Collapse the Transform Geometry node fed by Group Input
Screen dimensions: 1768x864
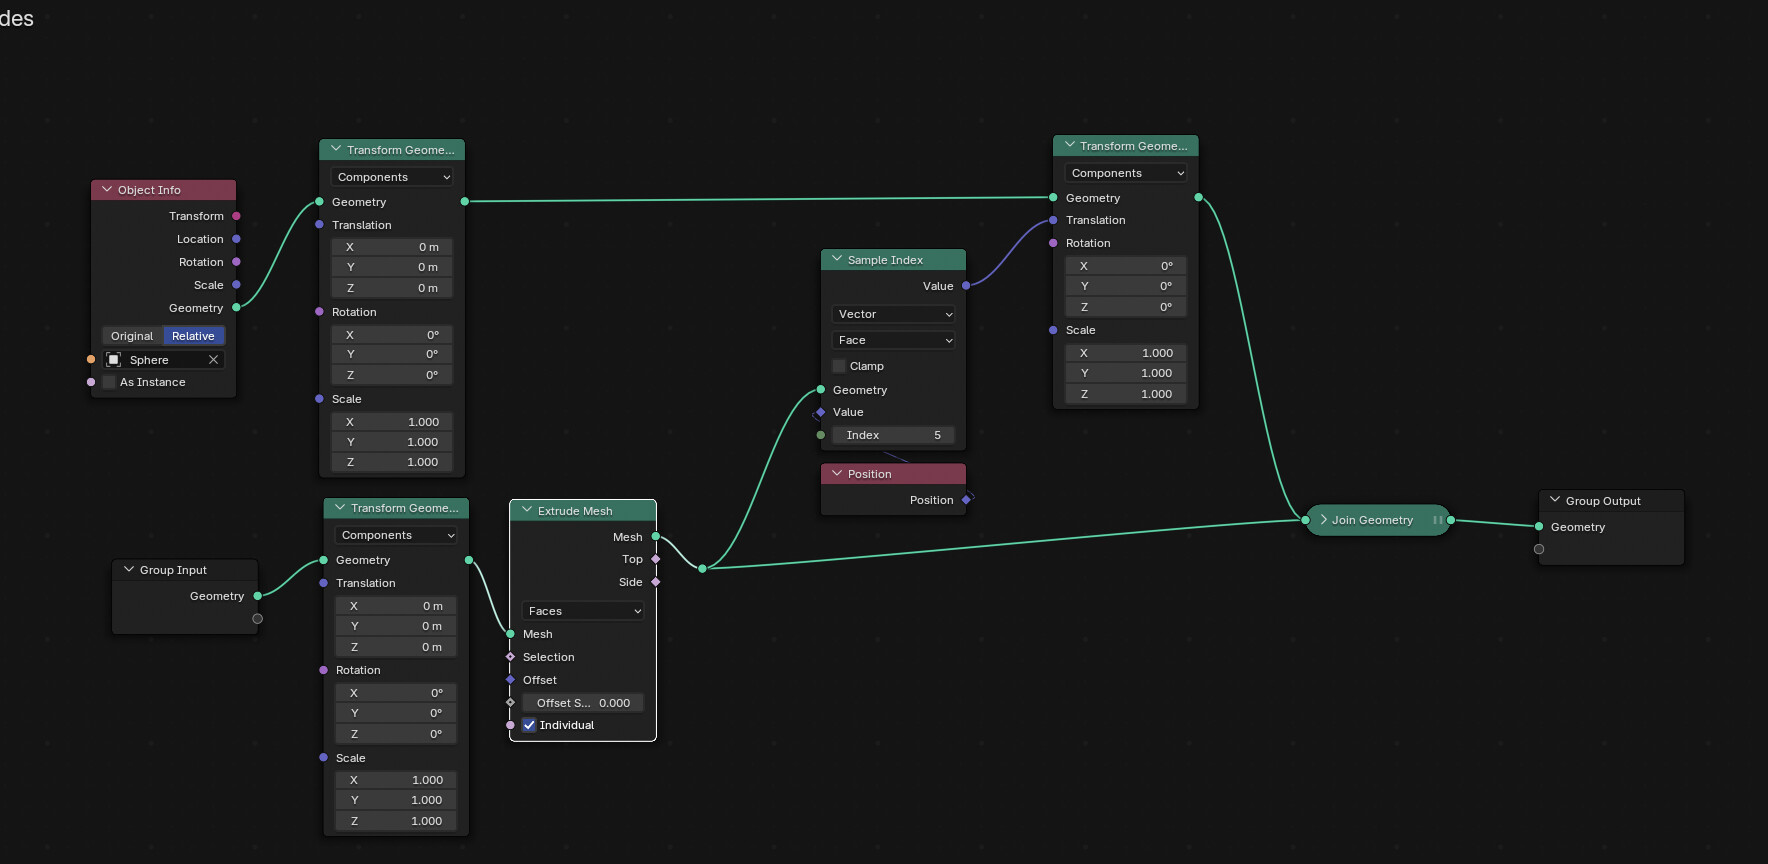click(340, 507)
